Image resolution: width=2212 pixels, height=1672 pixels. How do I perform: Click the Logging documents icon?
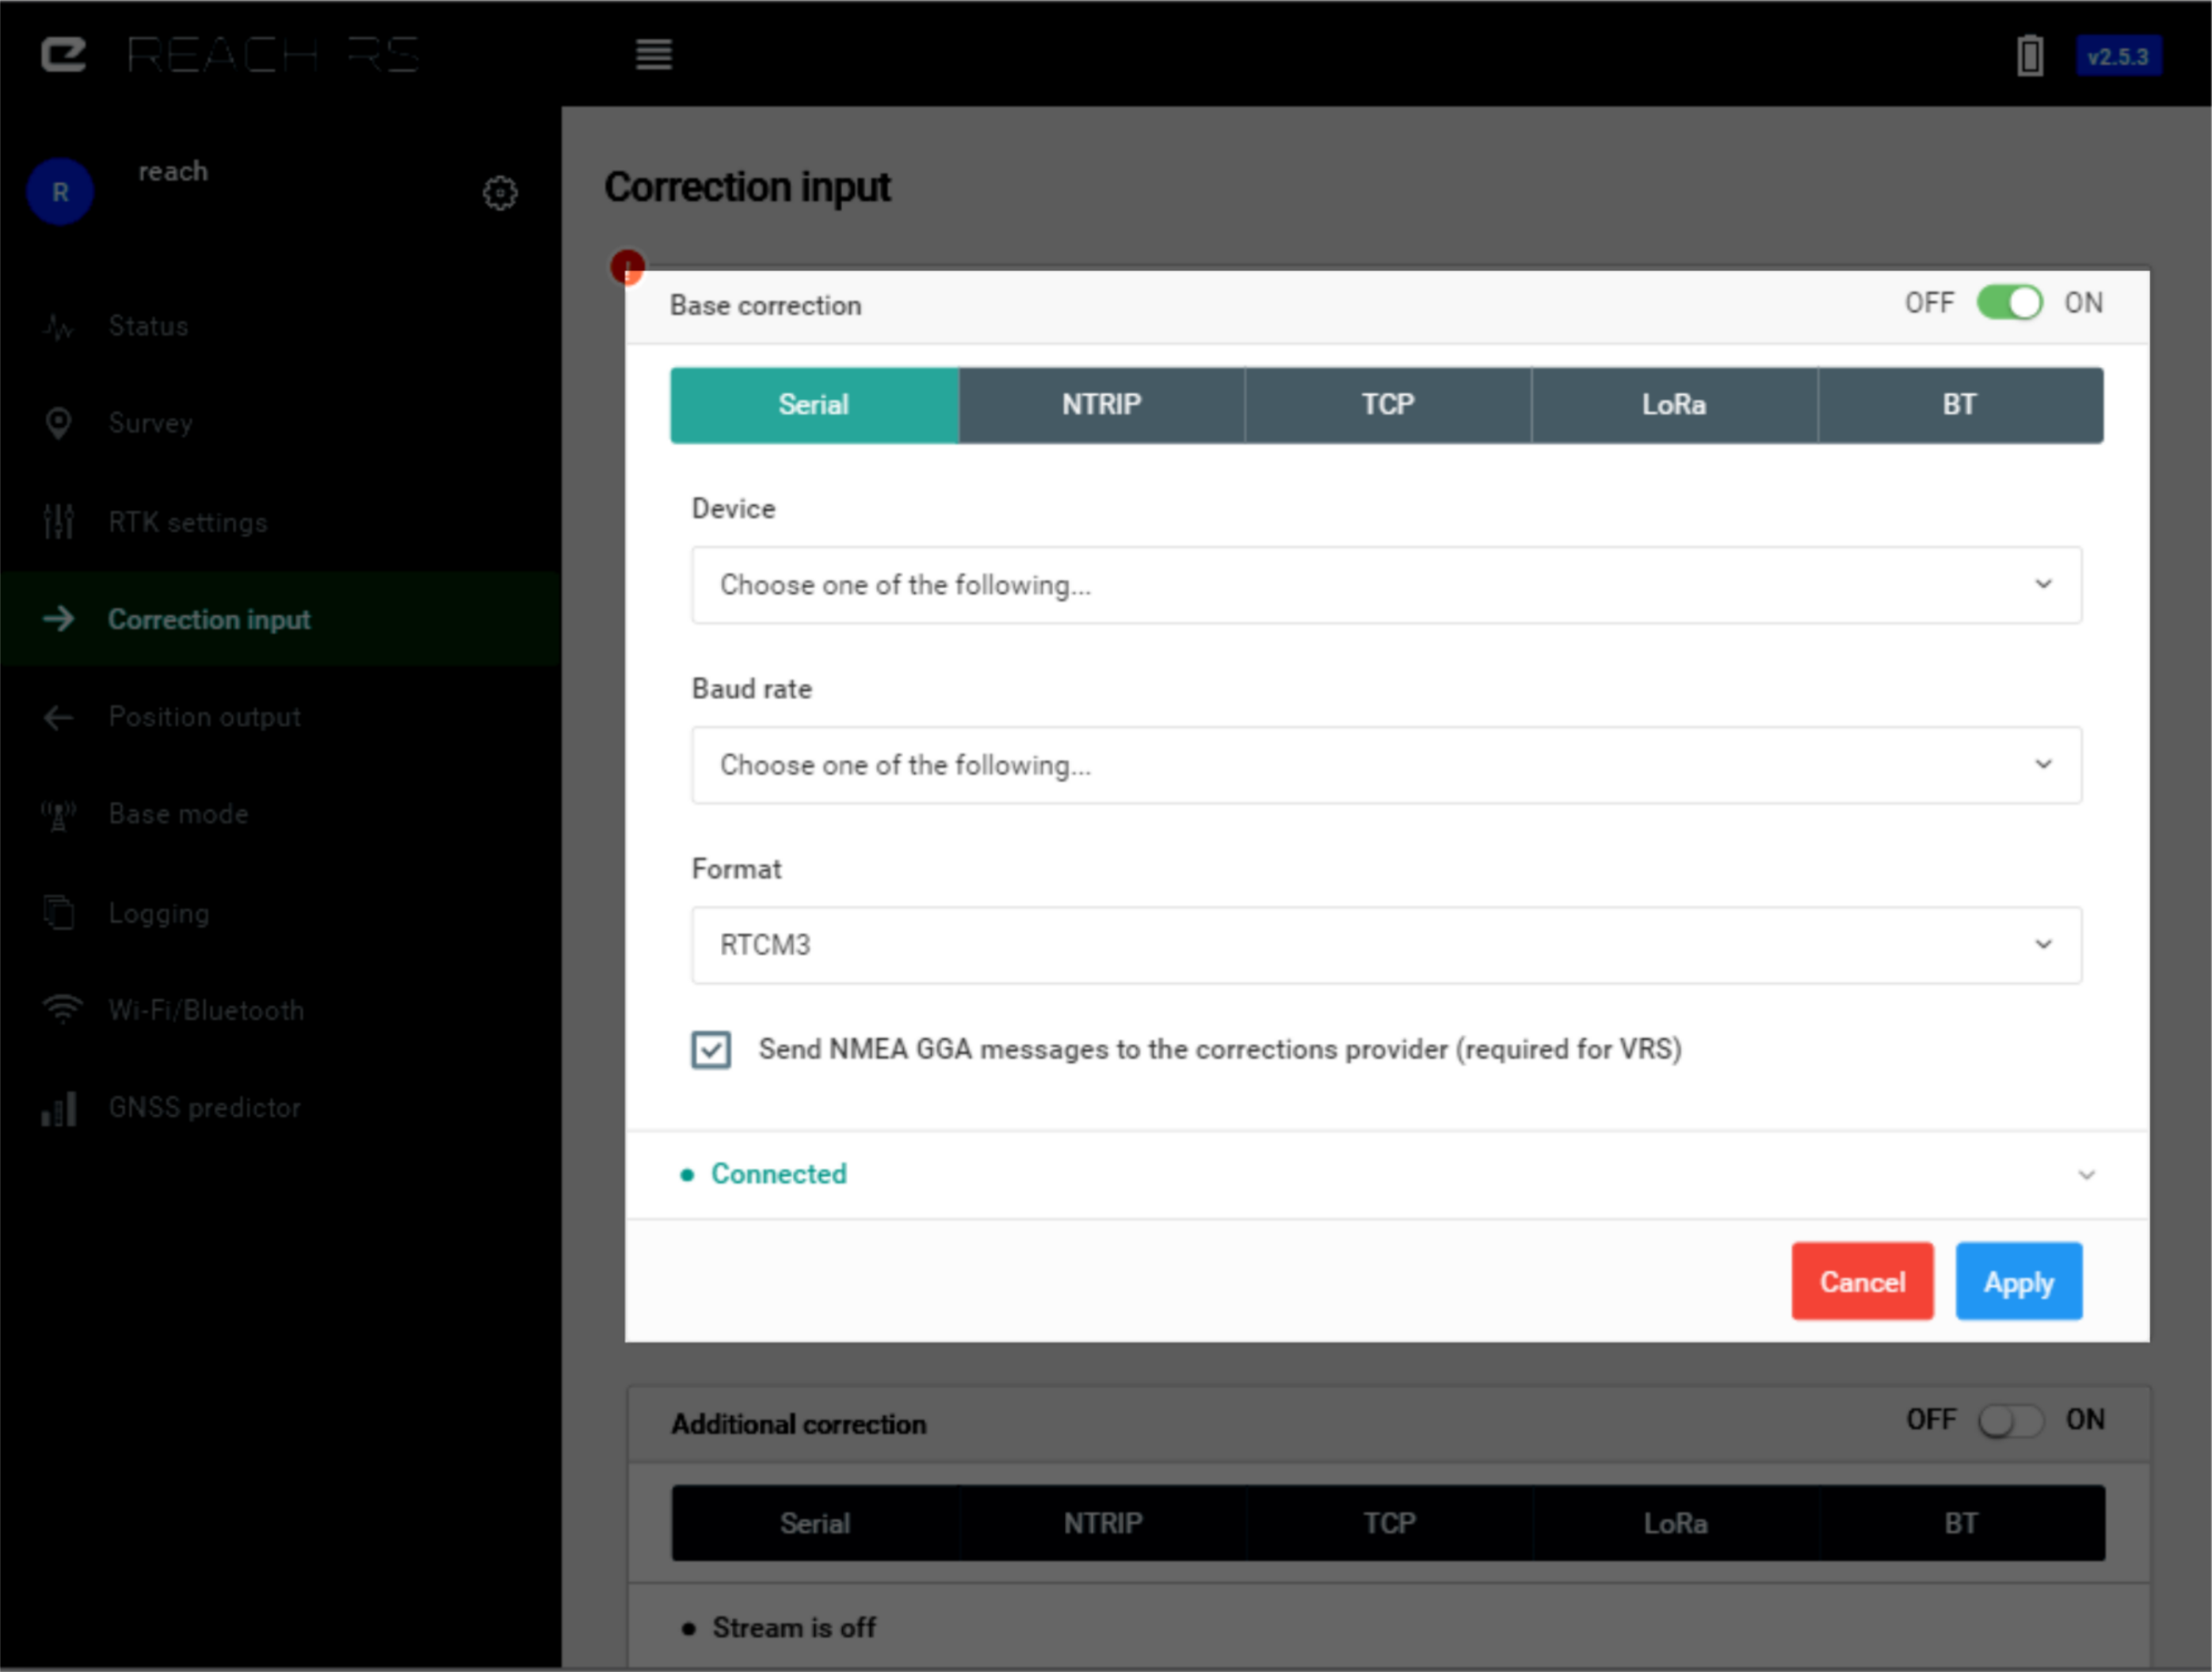[x=59, y=912]
